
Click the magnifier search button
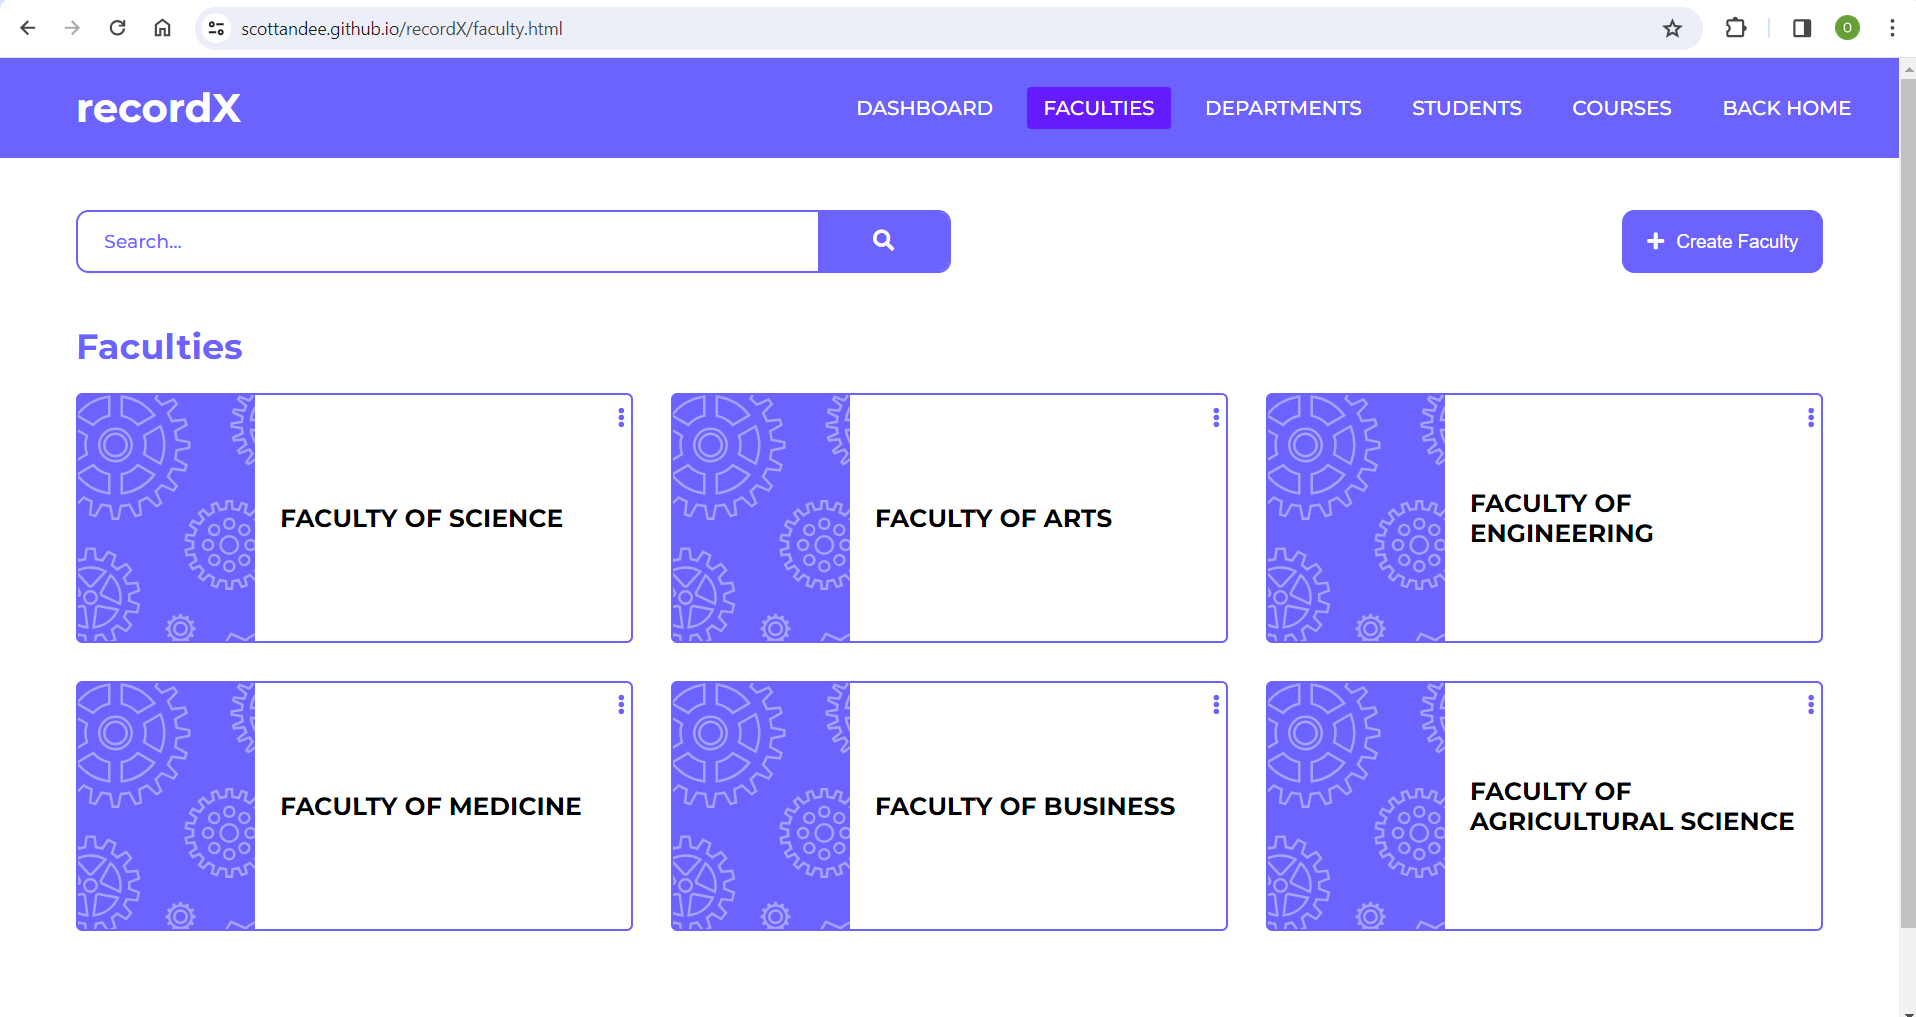(884, 241)
